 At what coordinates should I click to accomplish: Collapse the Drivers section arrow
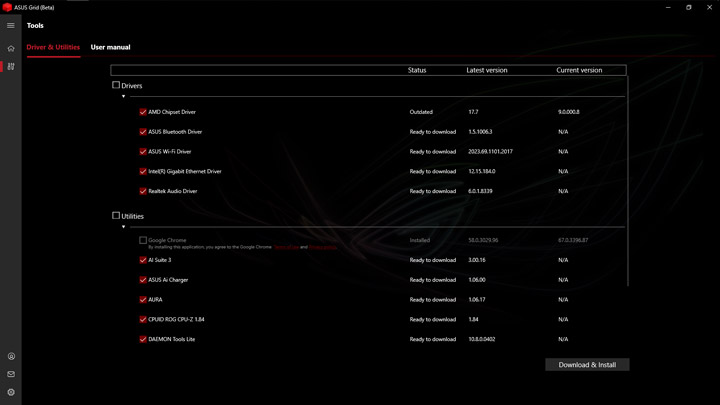tap(124, 96)
